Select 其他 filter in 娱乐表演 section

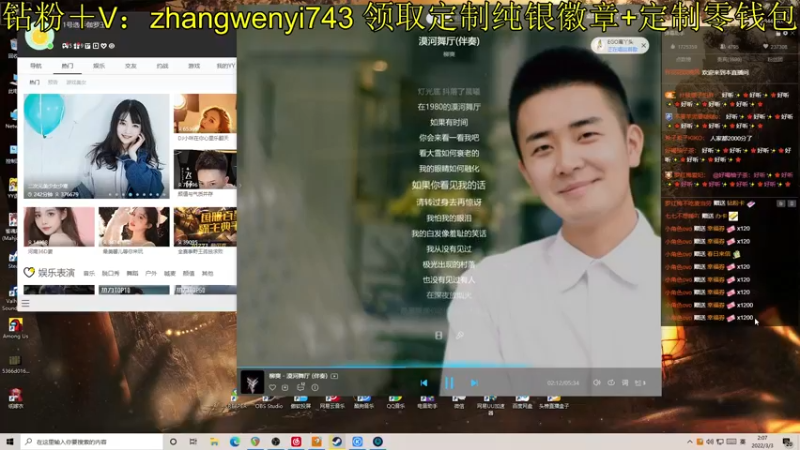207,273
